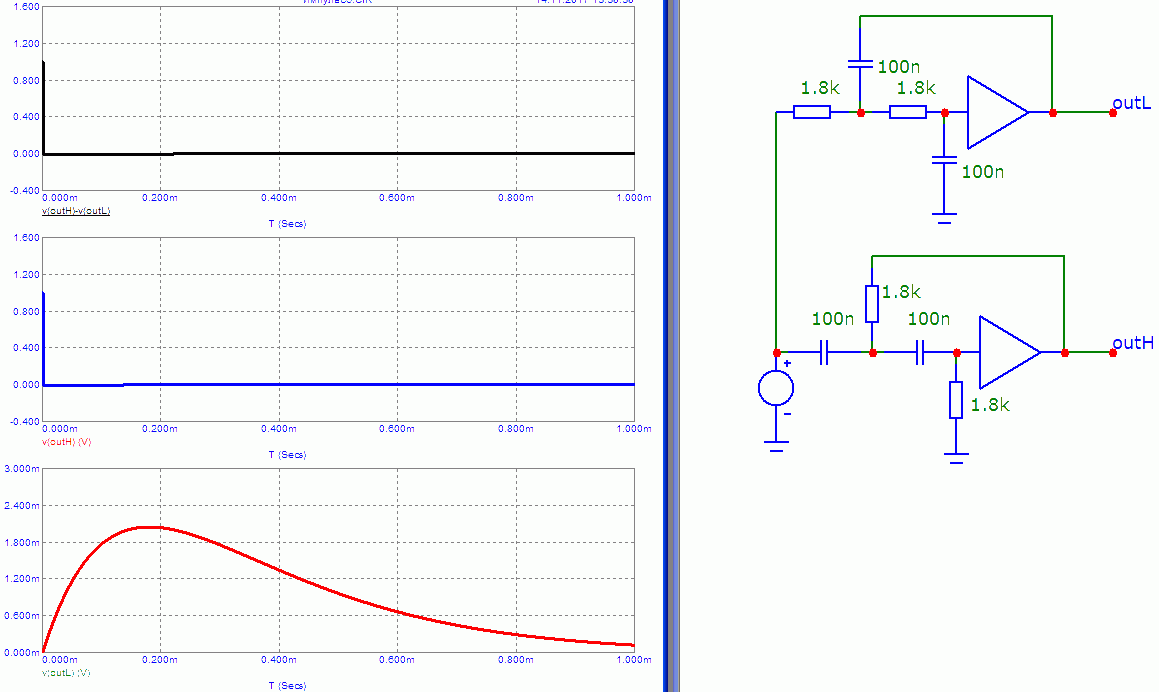Select the input series resistor of the outL filter

click(x=812, y=112)
